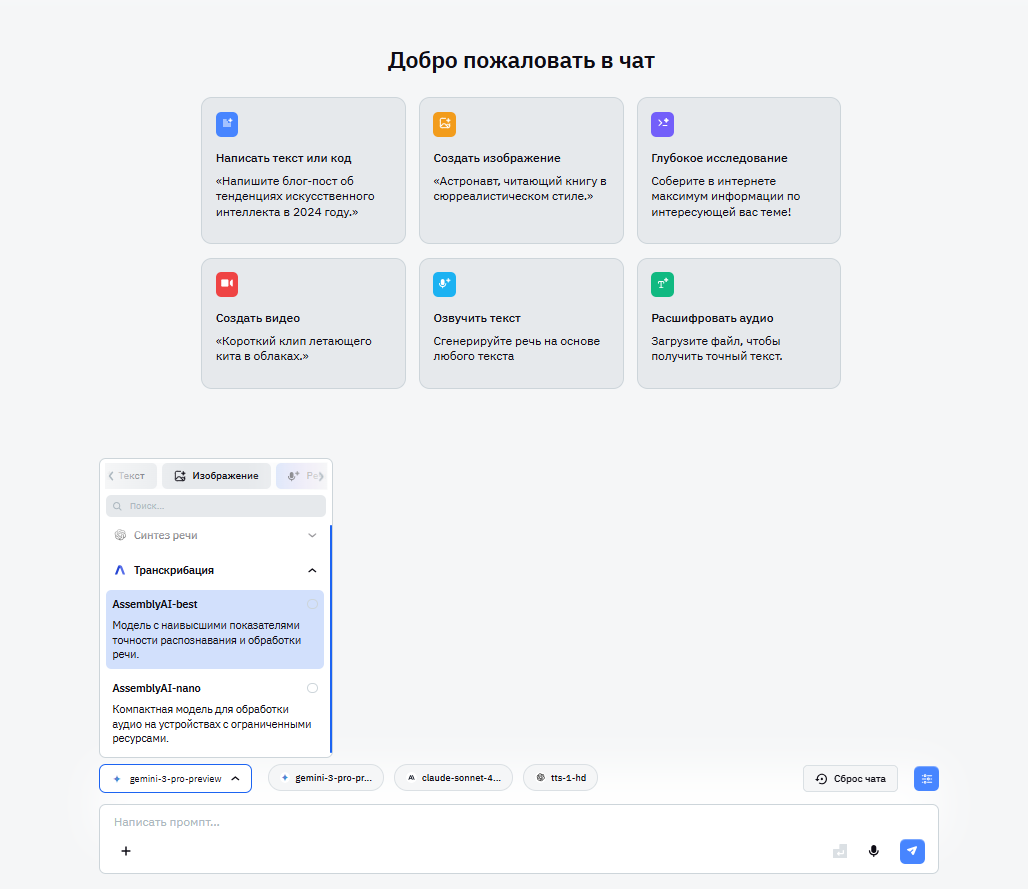Click the greyed enter-key icon
Screen dimensions: 1028x889
coord(840,851)
